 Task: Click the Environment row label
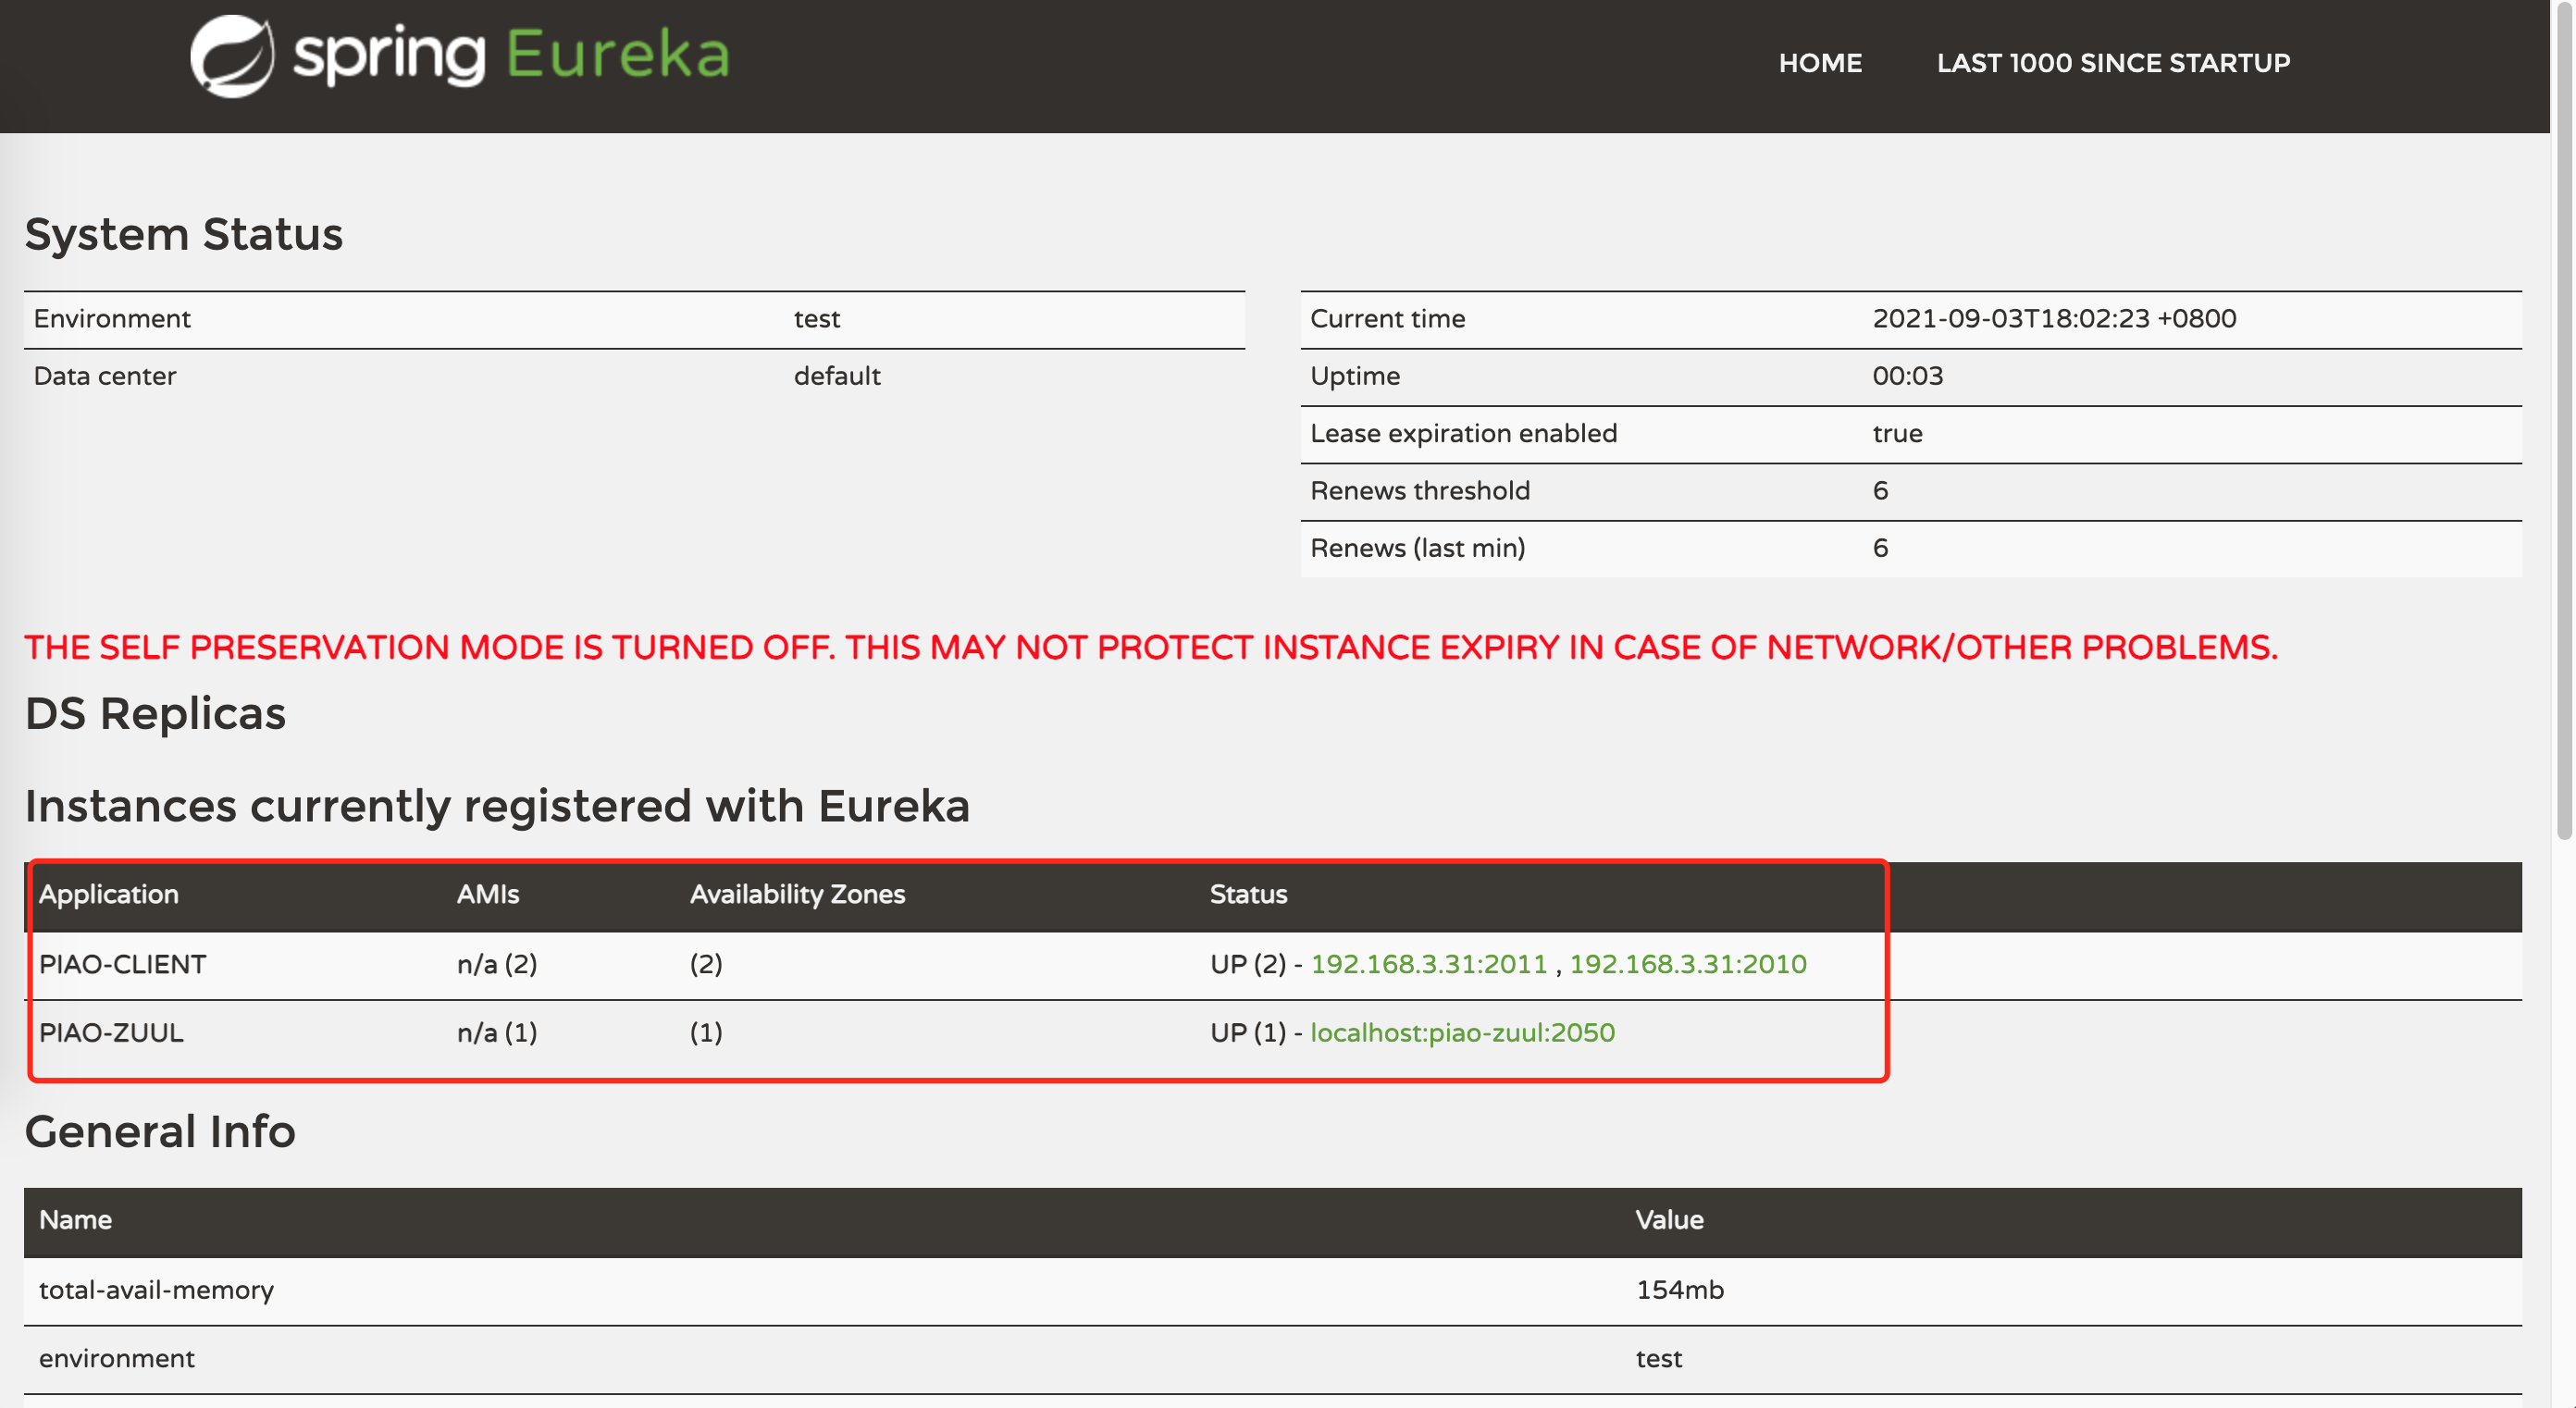112,318
